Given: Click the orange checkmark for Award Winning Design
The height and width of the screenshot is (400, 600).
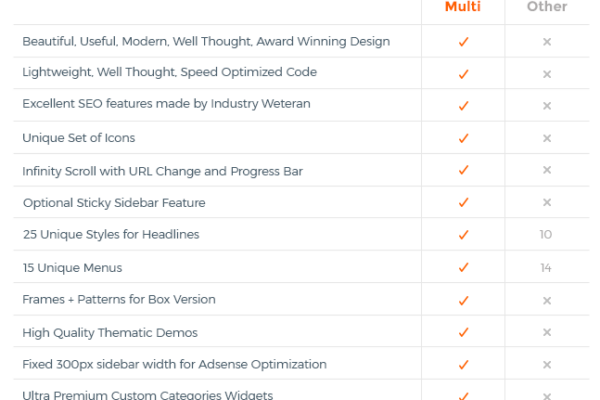Looking at the screenshot, I should click(x=463, y=41).
